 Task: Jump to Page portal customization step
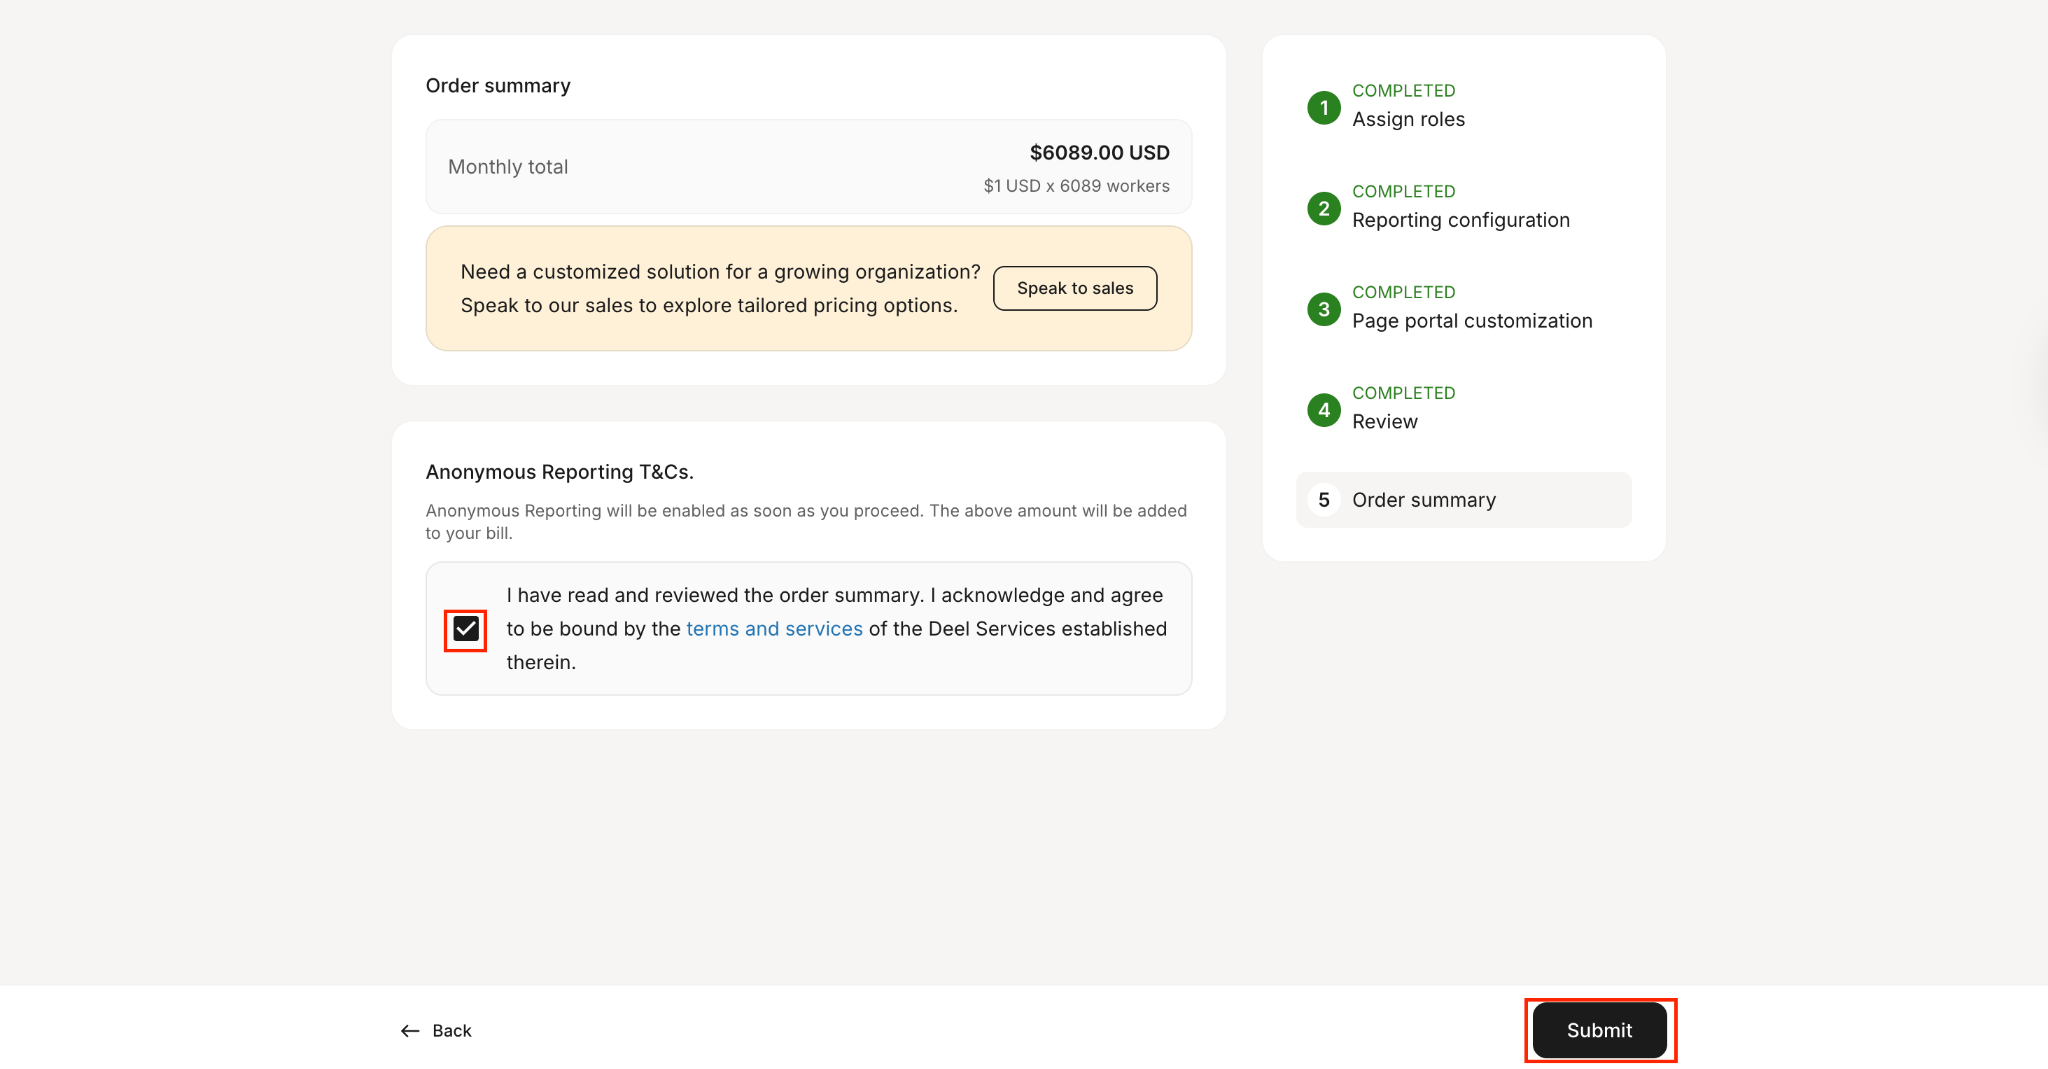coord(1471,321)
